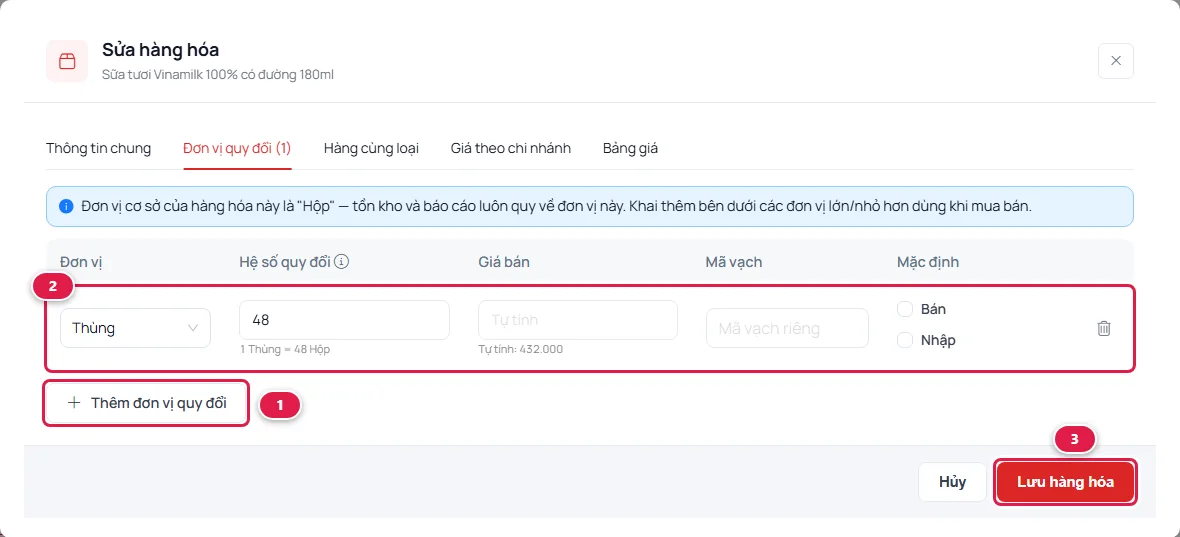Close the Sửa hàng hóa dialog

point(1115,61)
